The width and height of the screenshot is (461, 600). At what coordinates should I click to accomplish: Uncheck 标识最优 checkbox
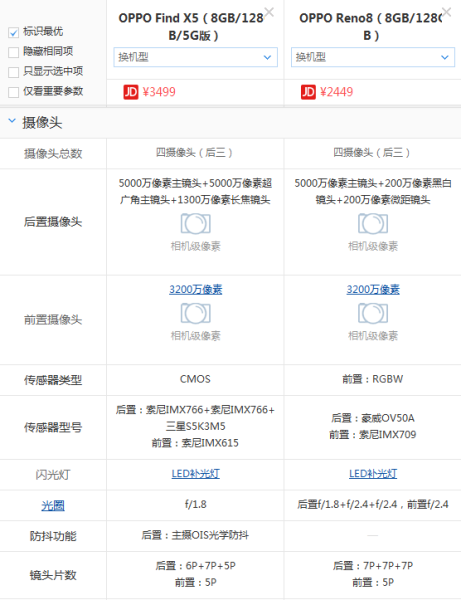(x=13, y=33)
